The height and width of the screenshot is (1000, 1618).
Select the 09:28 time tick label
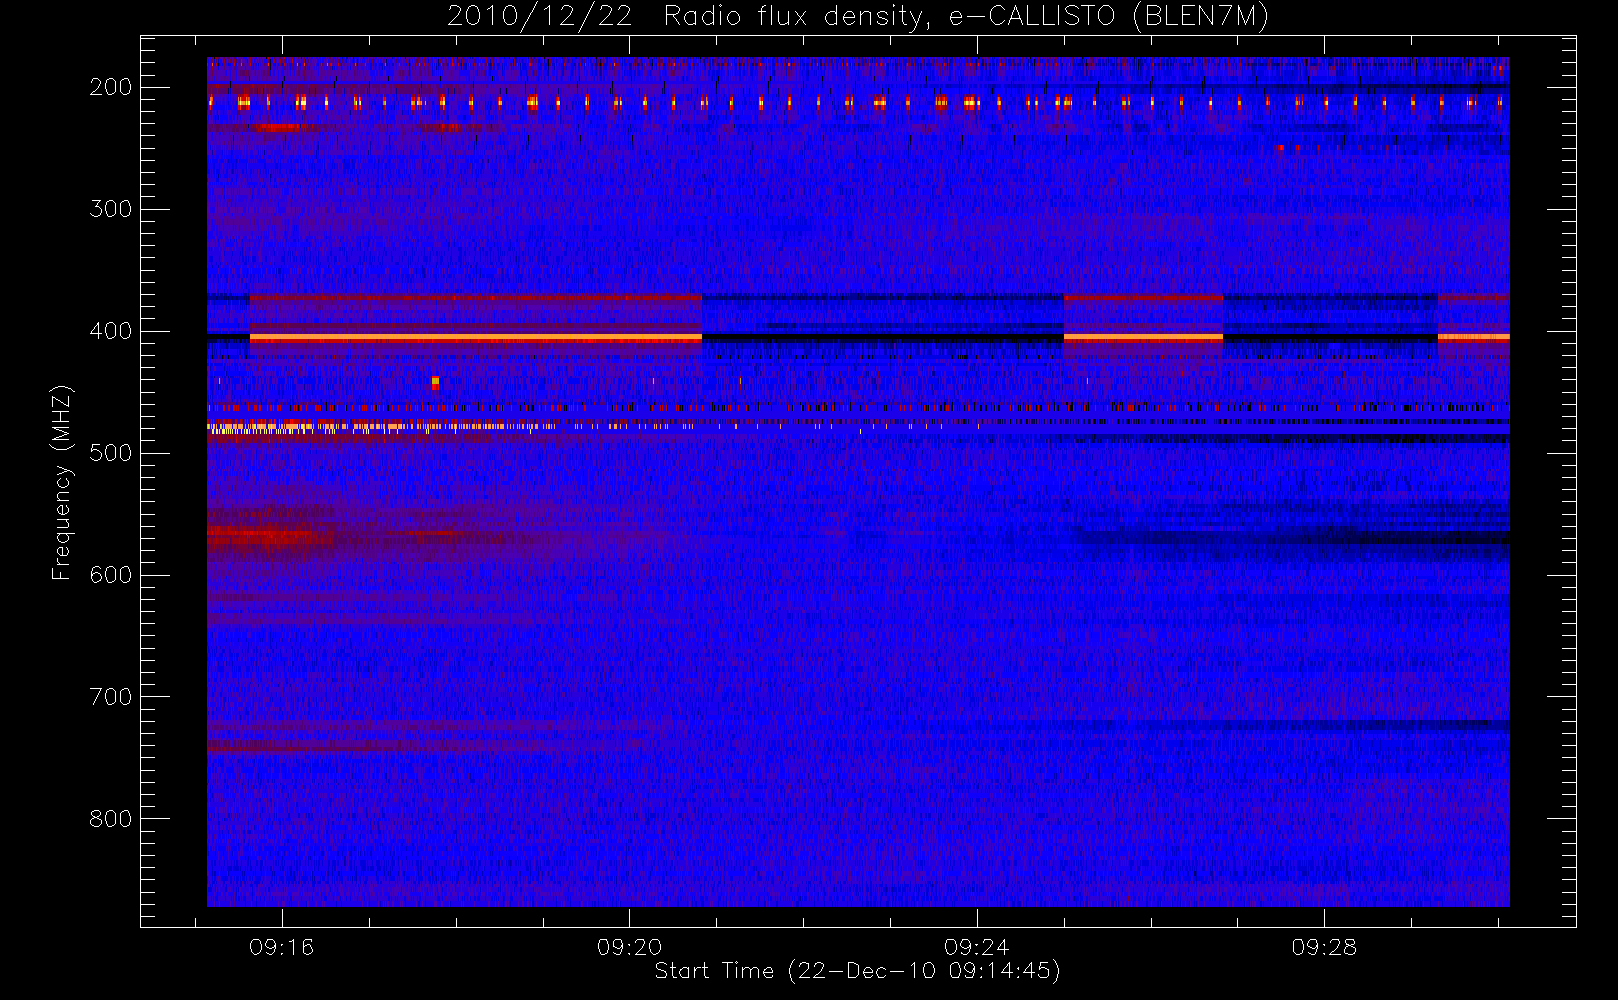click(x=1324, y=947)
